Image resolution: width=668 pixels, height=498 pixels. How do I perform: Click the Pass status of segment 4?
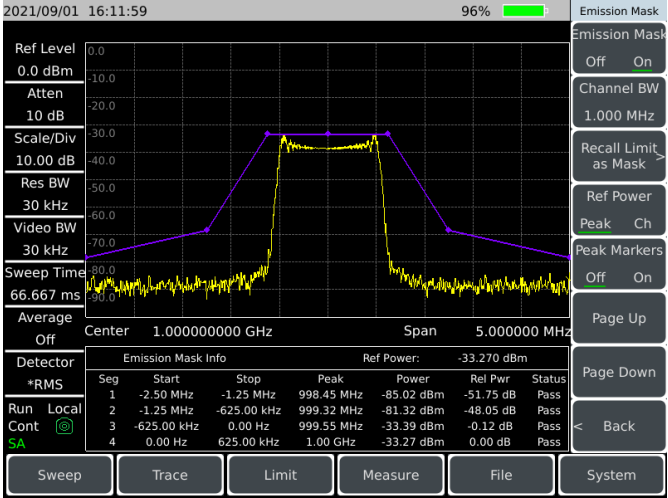(x=549, y=442)
